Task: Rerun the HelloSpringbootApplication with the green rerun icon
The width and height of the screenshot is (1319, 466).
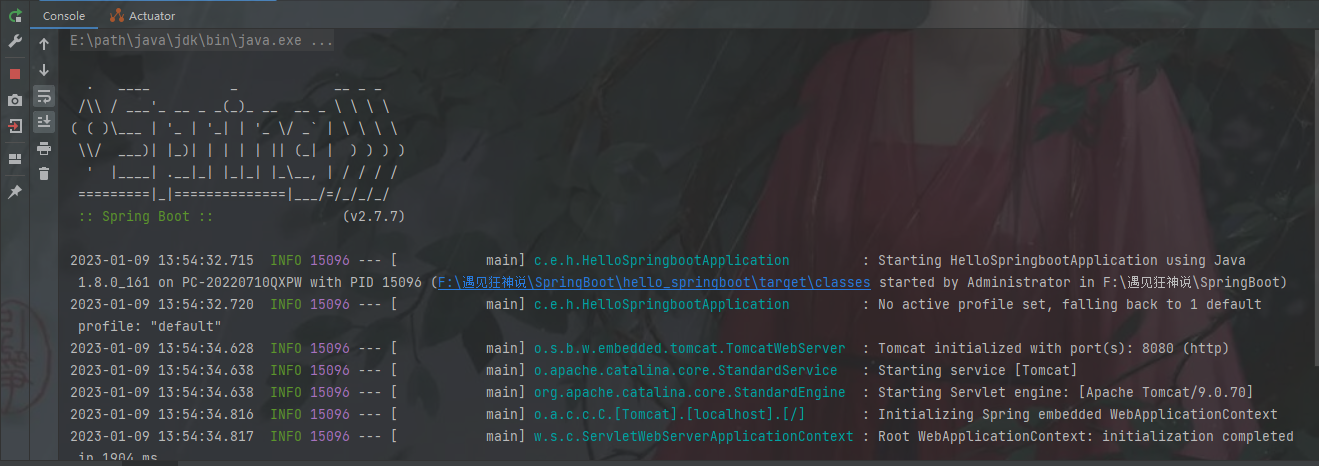Action: 15,16
